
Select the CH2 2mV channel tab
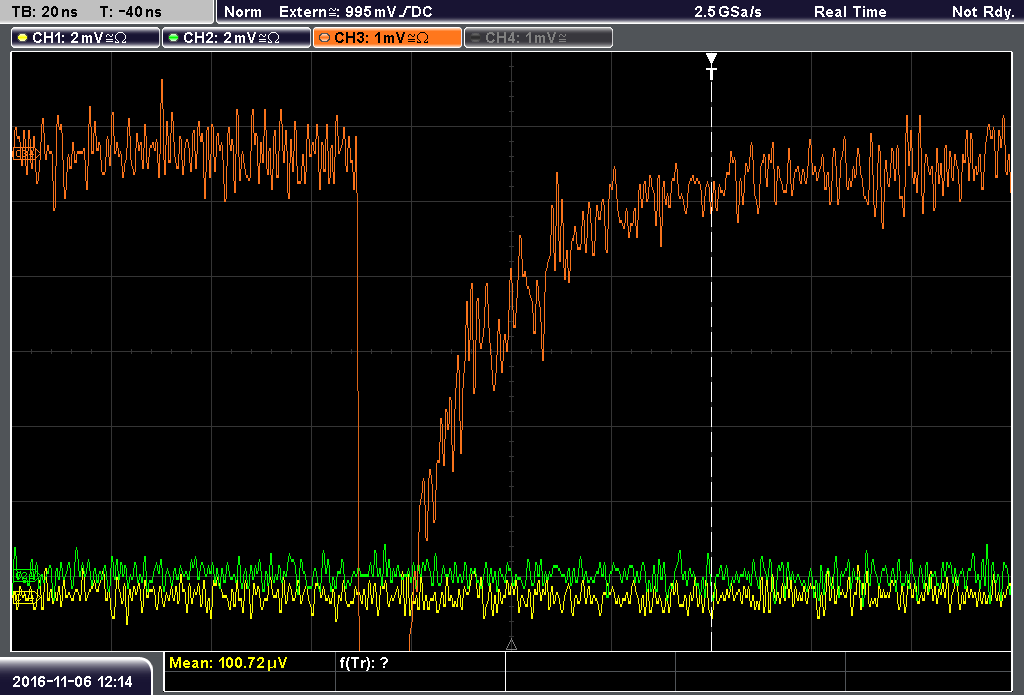click(x=236, y=38)
